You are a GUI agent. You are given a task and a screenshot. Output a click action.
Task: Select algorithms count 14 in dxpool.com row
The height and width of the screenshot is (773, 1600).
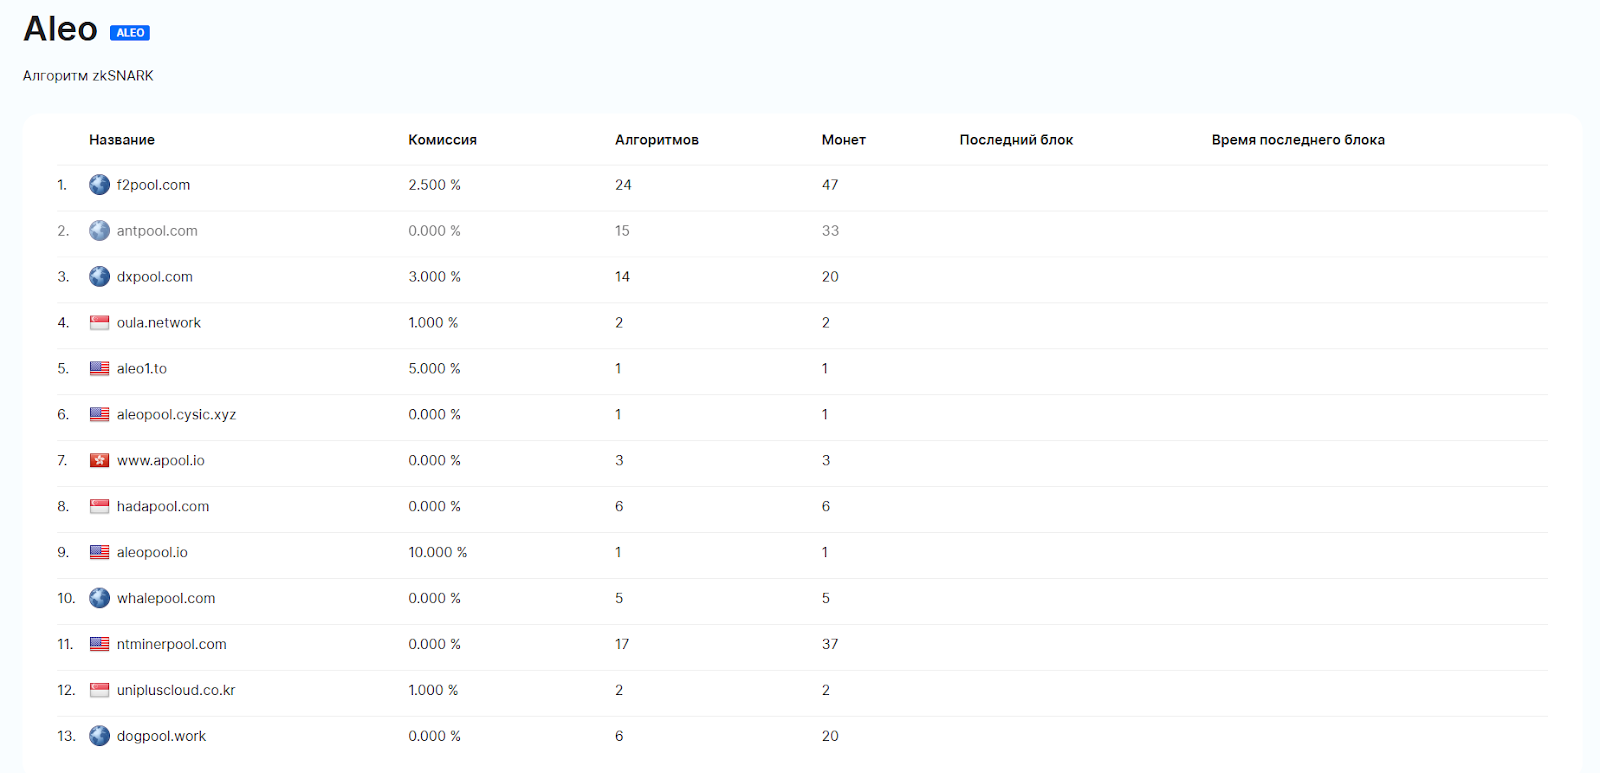tap(622, 277)
